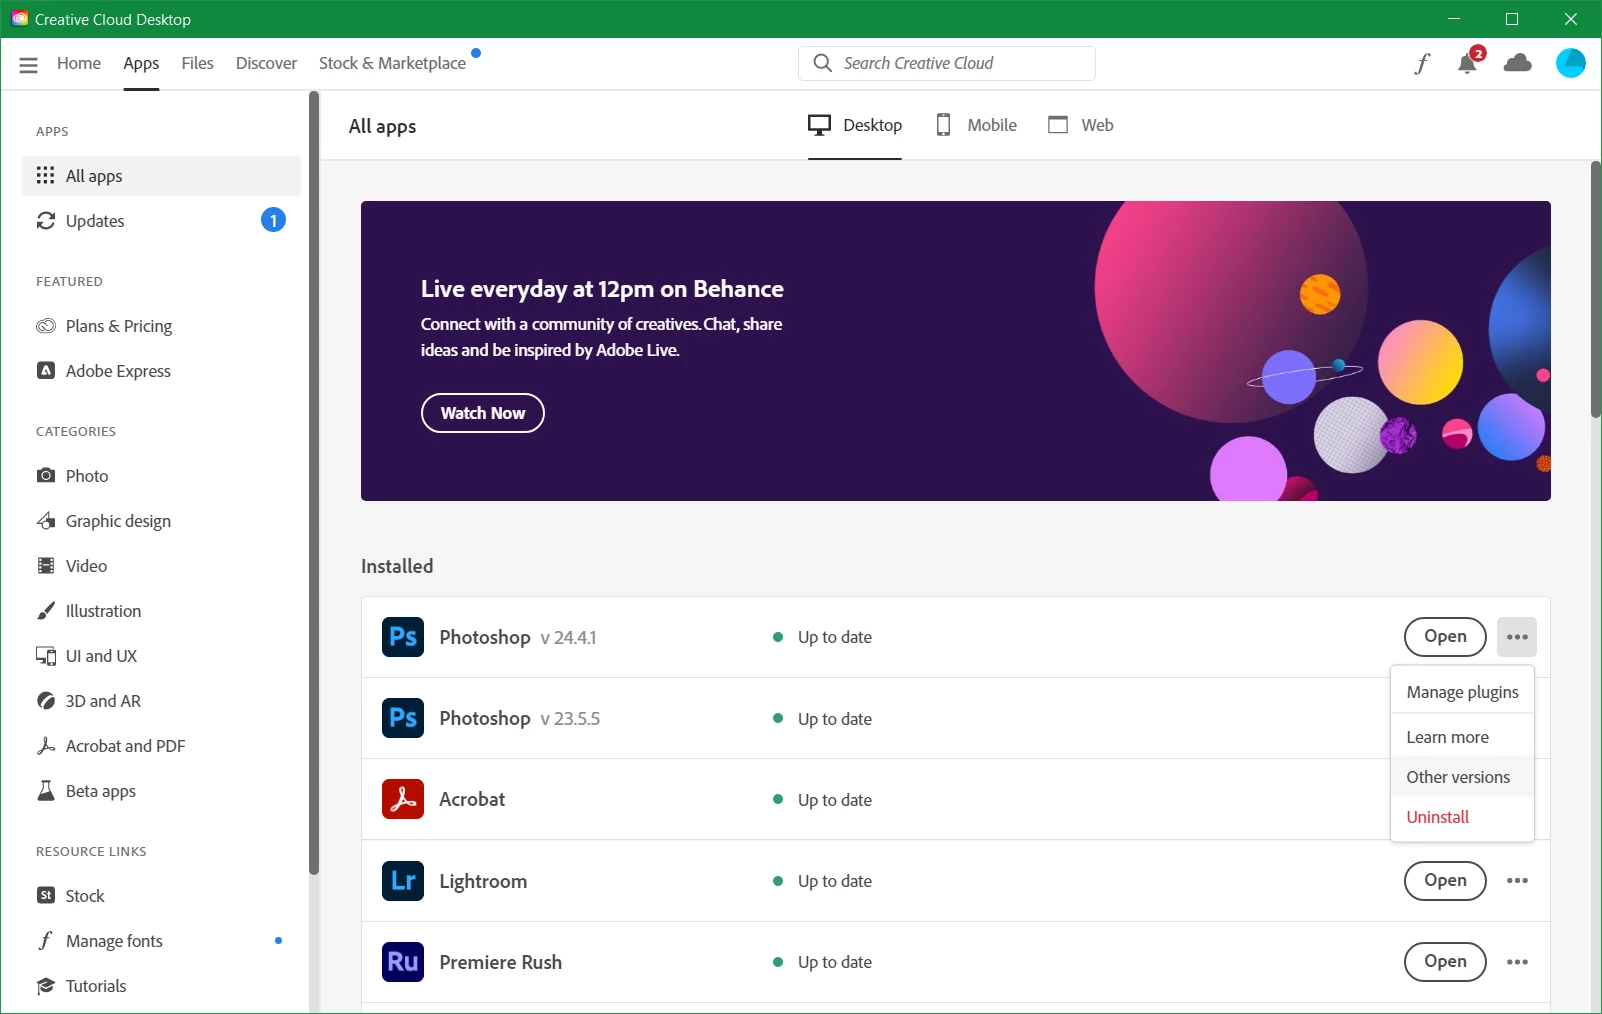The height and width of the screenshot is (1014, 1602).
Task: Click Watch Now on the Behance banner
Action: coord(483,413)
